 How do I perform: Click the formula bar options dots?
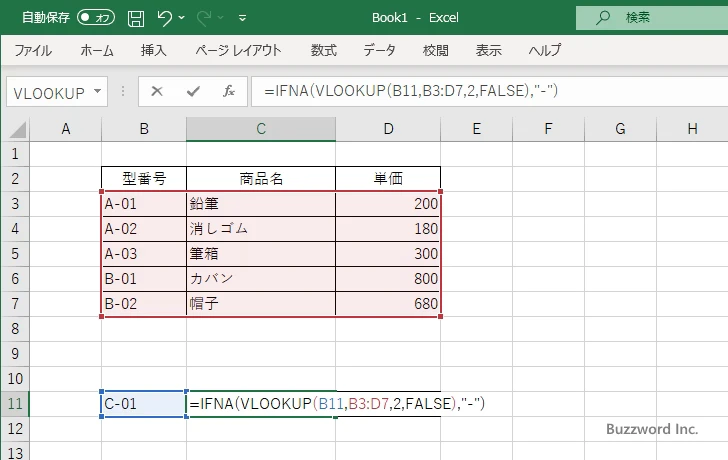click(123, 91)
